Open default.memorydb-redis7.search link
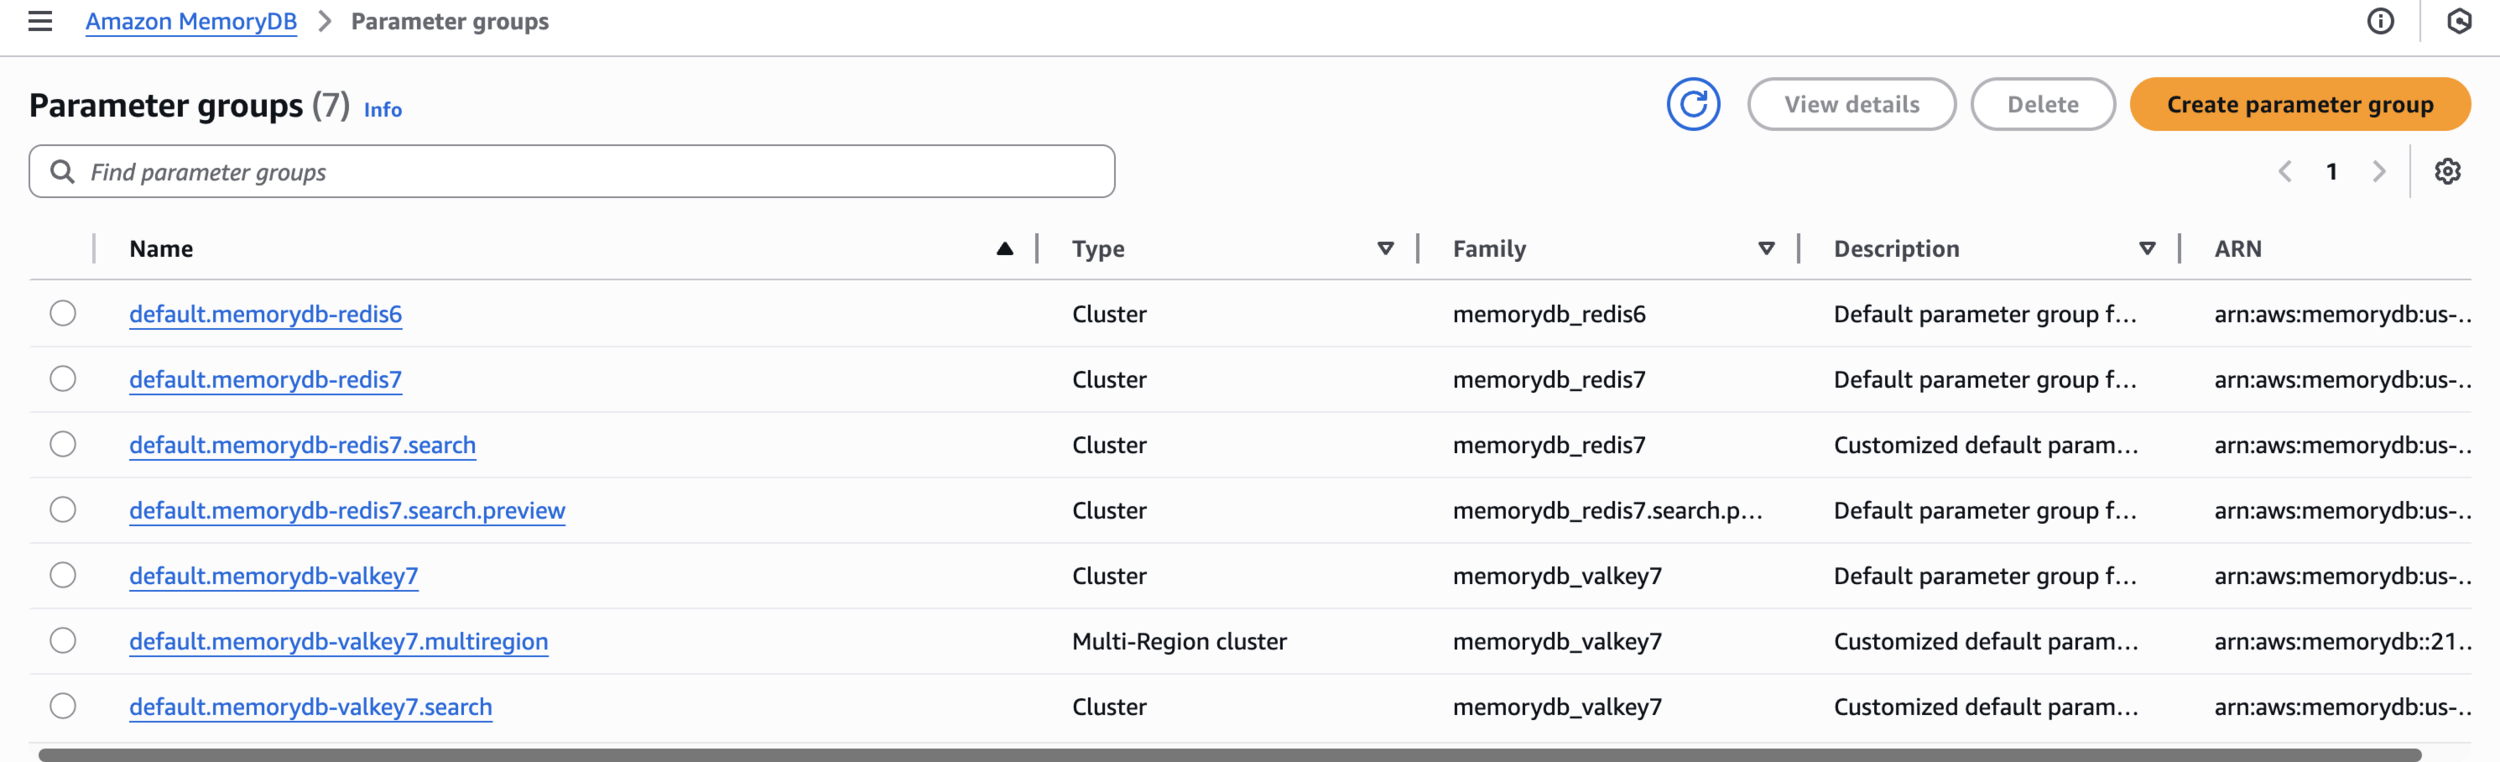This screenshot has width=2500, height=762. [x=302, y=445]
